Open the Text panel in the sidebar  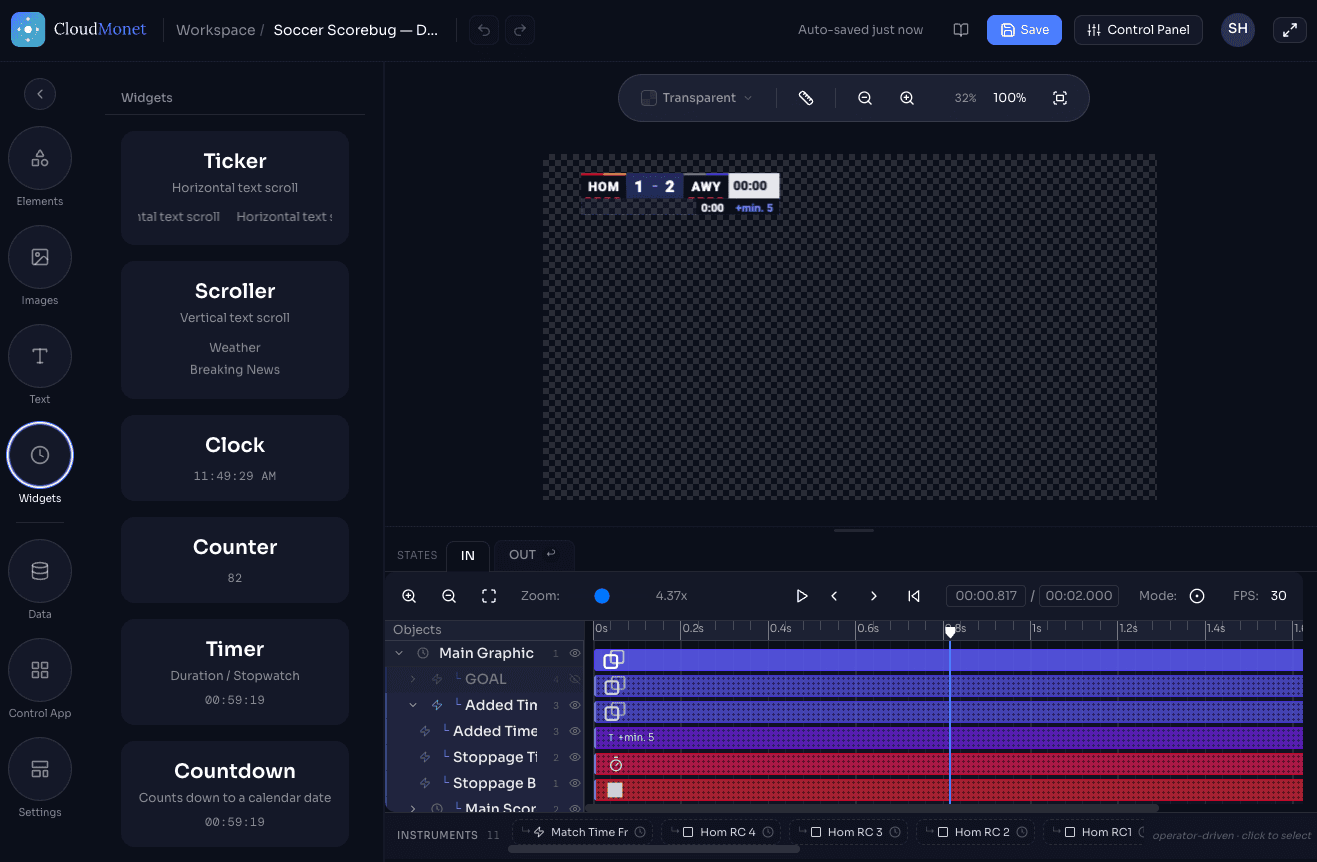(40, 356)
